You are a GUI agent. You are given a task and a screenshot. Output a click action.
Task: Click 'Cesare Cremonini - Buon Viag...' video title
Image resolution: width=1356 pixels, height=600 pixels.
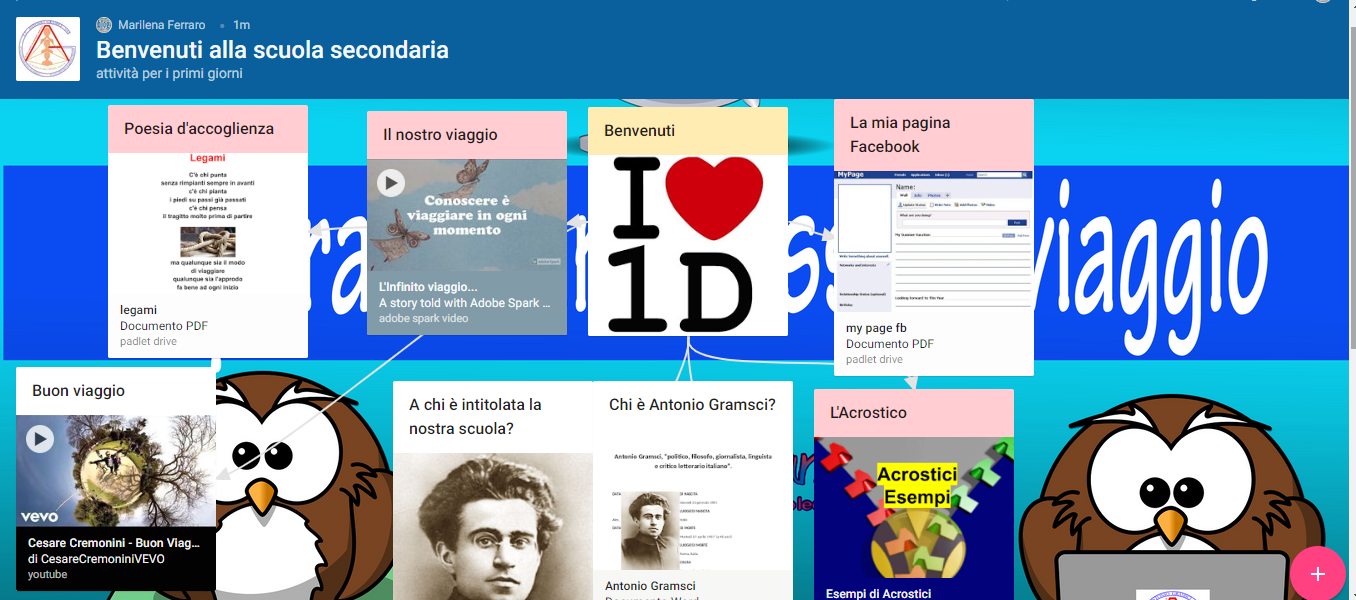pos(114,543)
